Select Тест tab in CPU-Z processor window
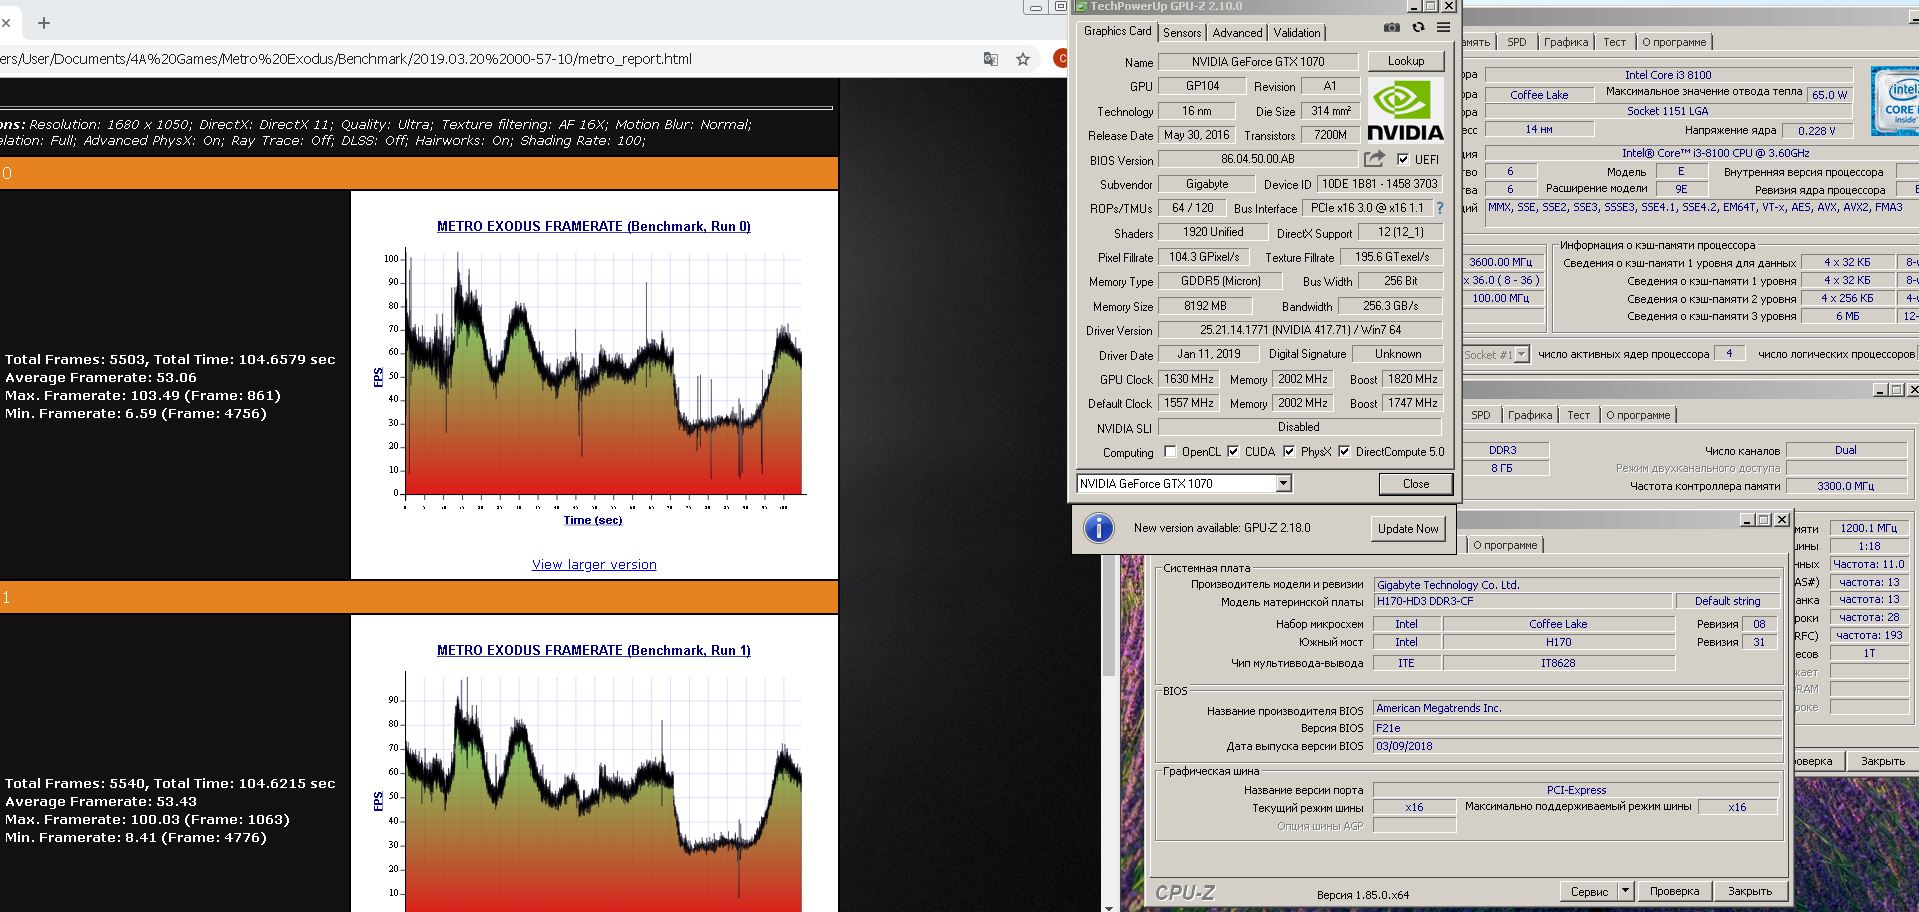Image resolution: width=1919 pixels, height=912 pixels. pos(1615,42)
